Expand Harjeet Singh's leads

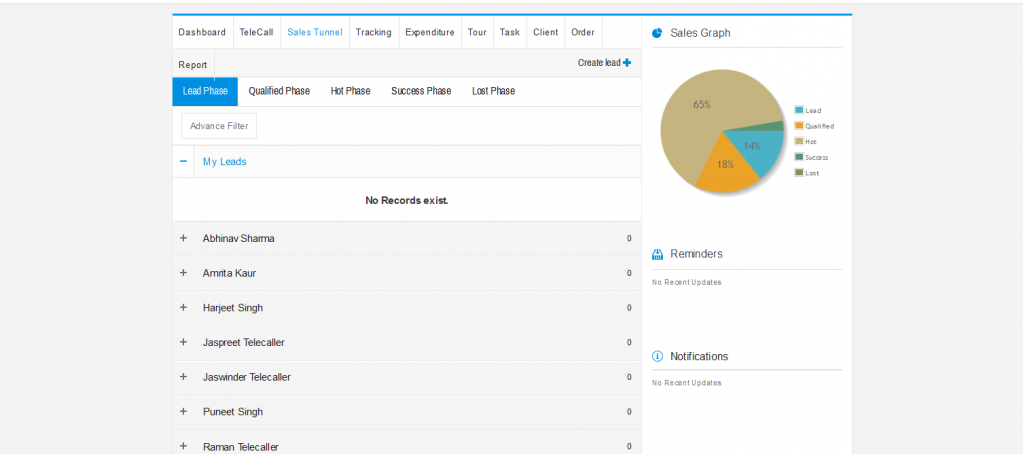click(x=183, y=307)
